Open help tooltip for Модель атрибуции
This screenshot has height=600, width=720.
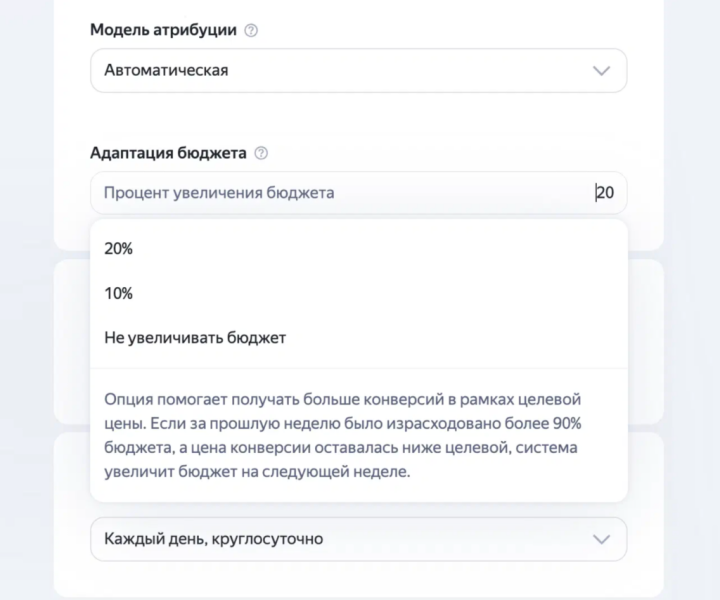point(251,30)
